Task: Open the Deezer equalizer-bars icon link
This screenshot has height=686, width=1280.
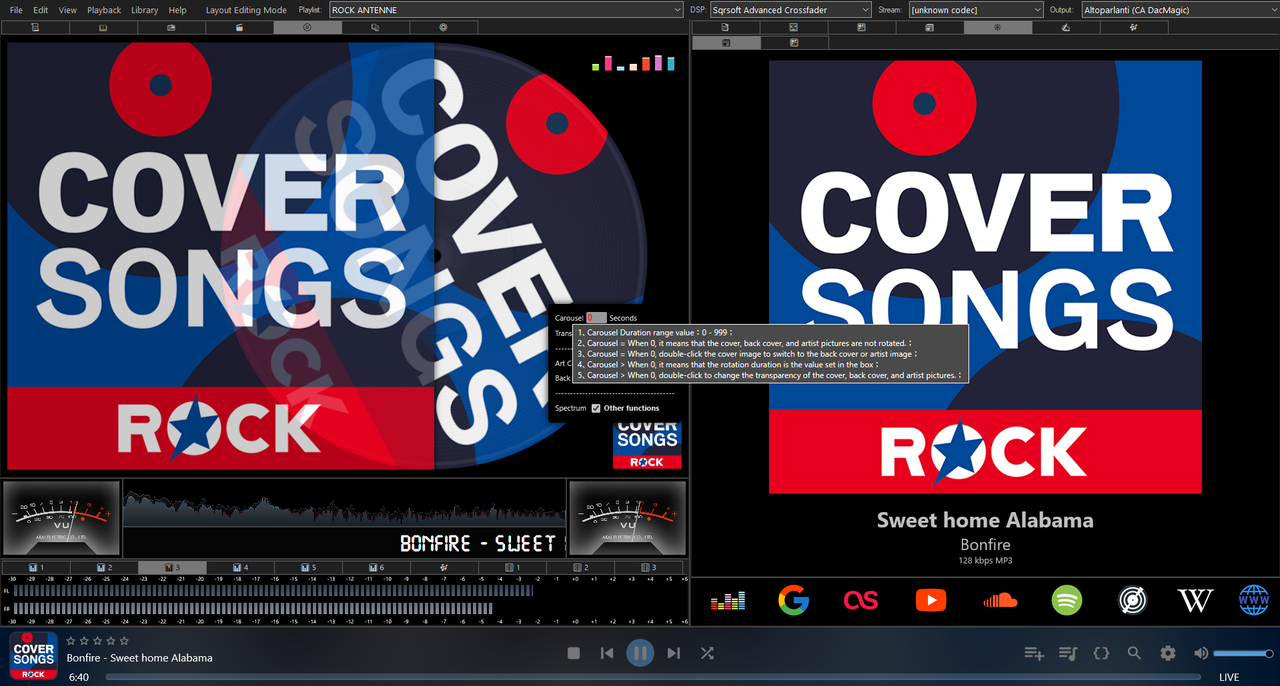Action: tap(728, 600)
